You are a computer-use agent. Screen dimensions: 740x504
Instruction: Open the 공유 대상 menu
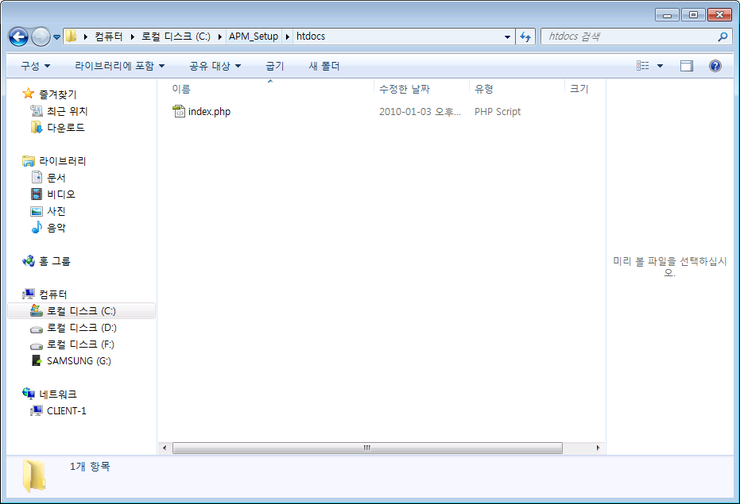(215, 66)
